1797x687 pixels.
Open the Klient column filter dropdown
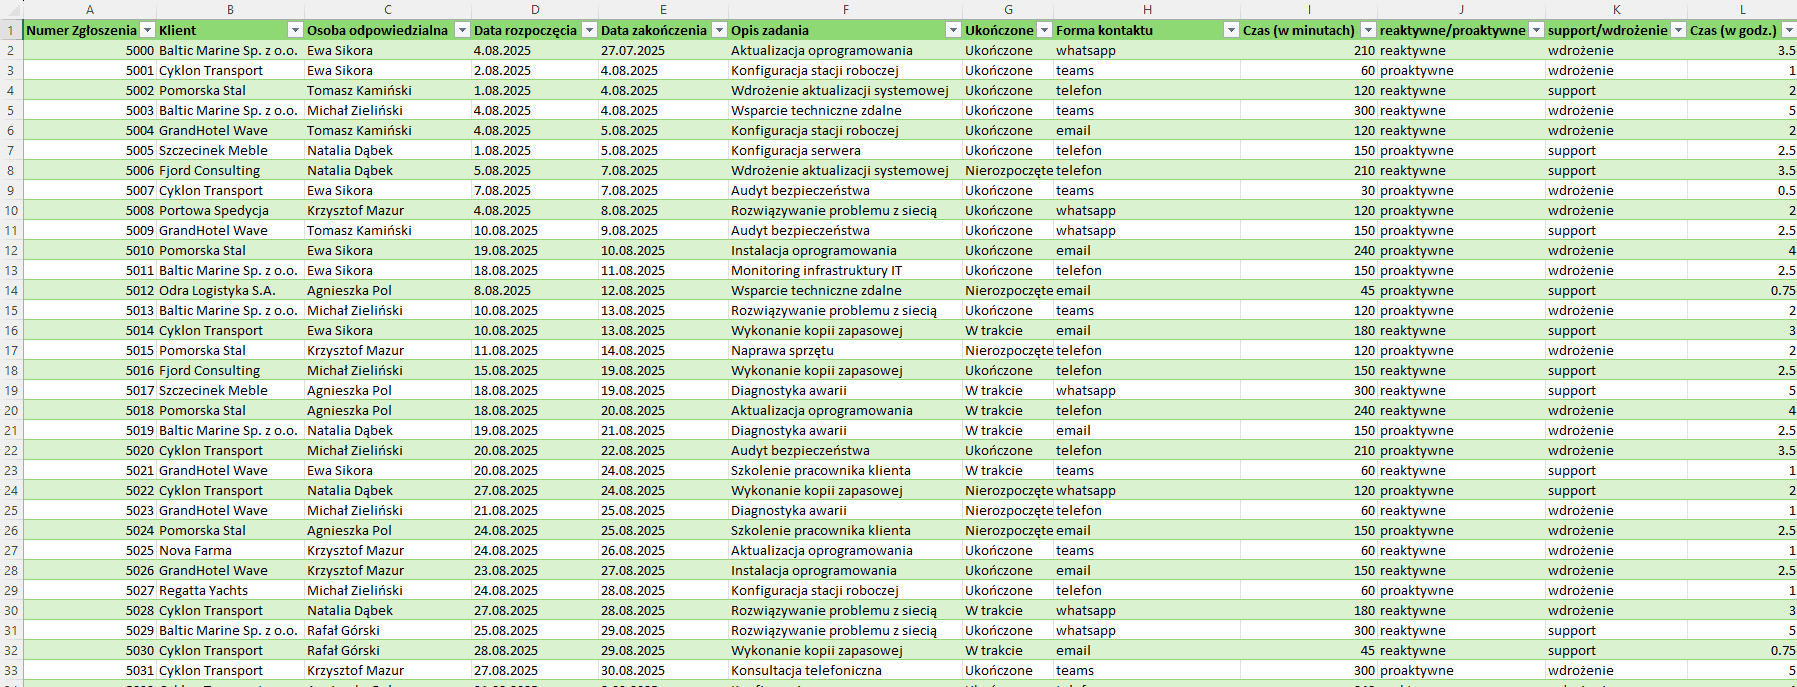(x=295, y=30)
